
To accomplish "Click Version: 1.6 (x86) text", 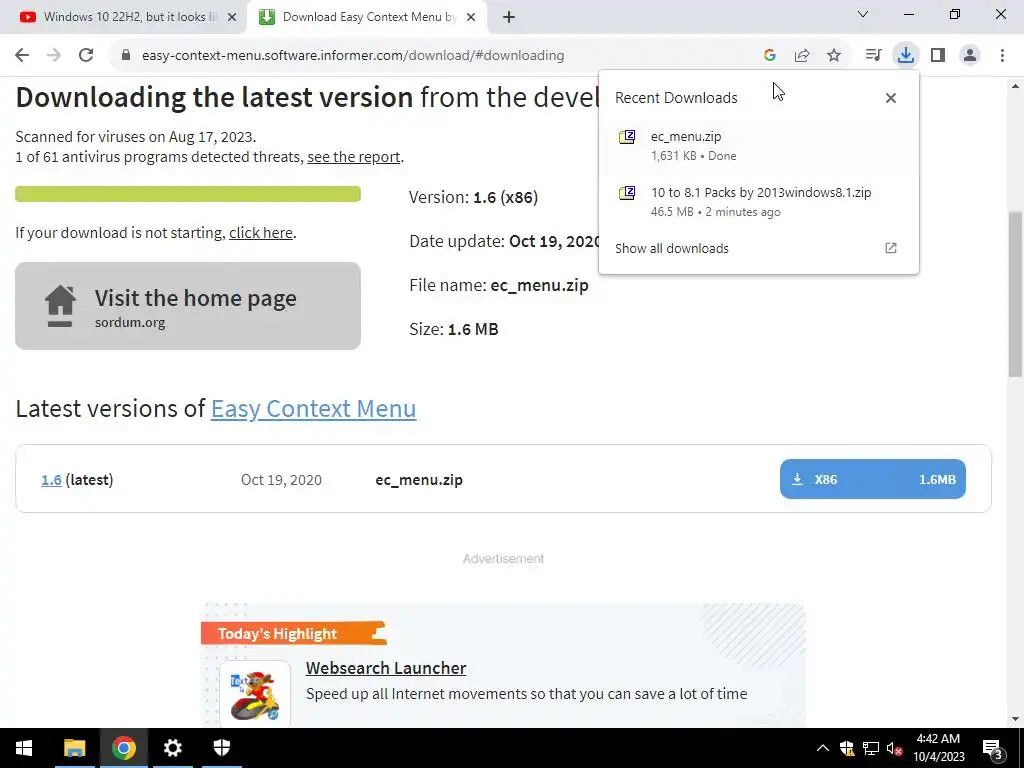I will (x=473, y=197).
